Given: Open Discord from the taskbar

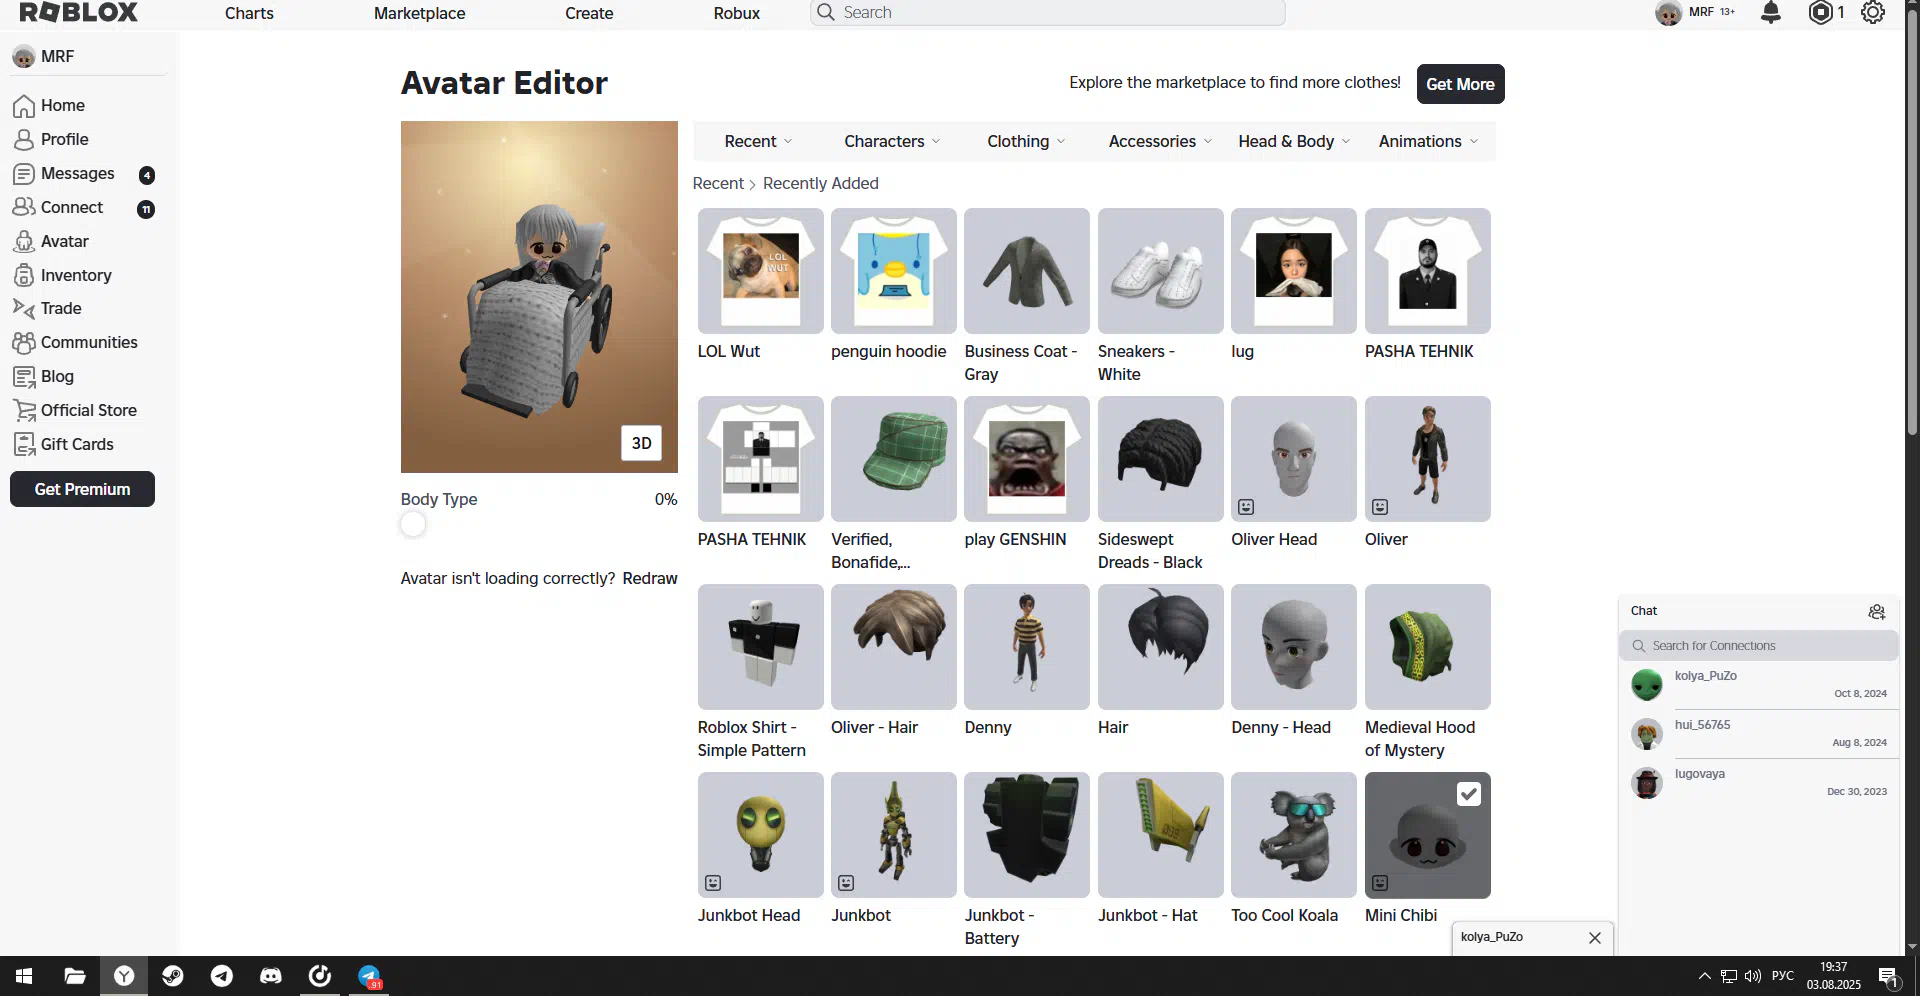Looking at the screenshot, I should click(x=271, y=976).
